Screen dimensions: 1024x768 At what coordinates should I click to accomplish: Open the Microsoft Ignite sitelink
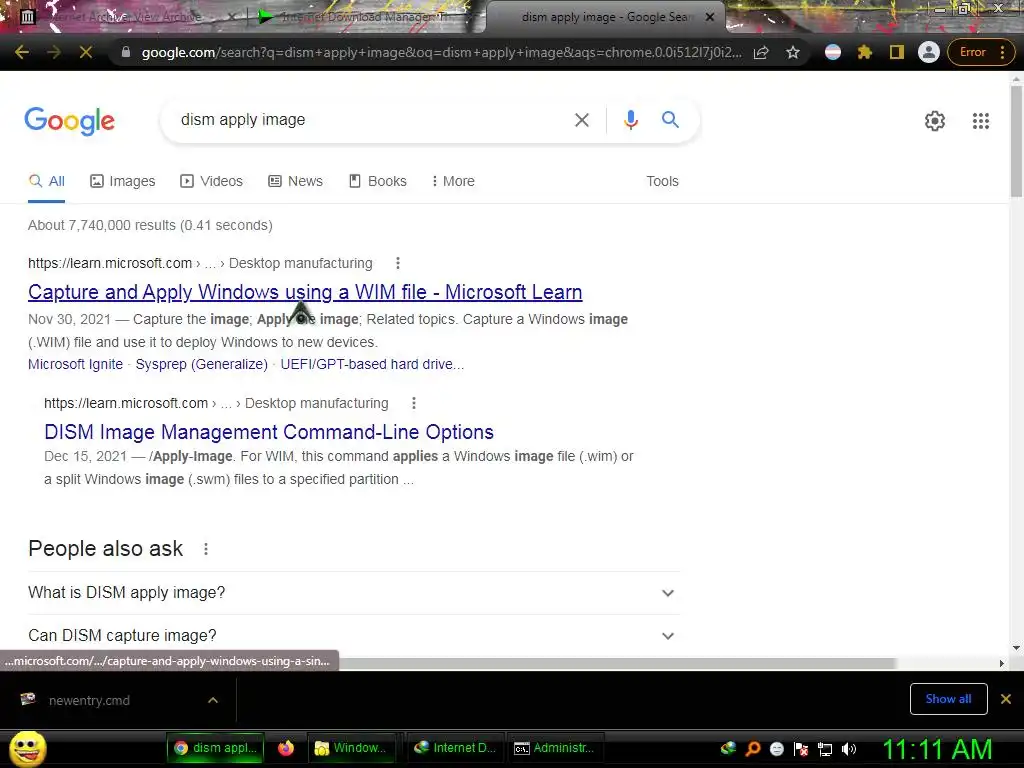tap(75, 364)
